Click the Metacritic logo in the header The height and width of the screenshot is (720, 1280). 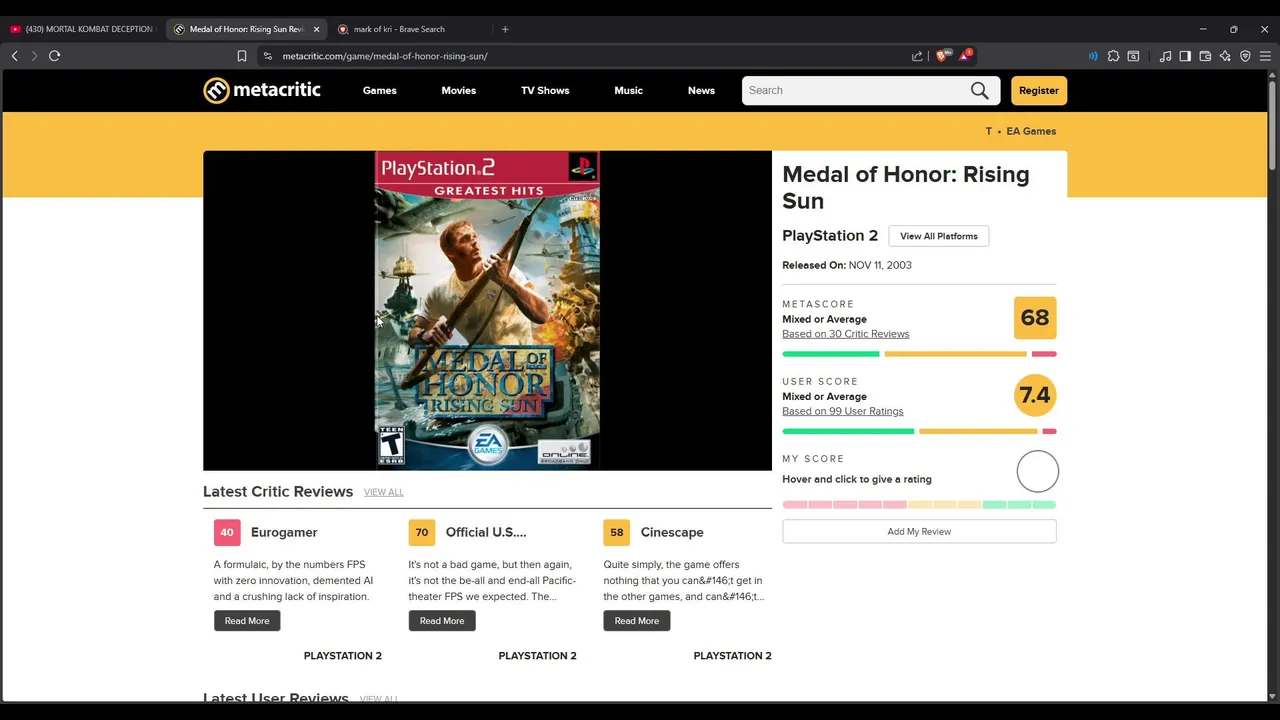[262, 90]
